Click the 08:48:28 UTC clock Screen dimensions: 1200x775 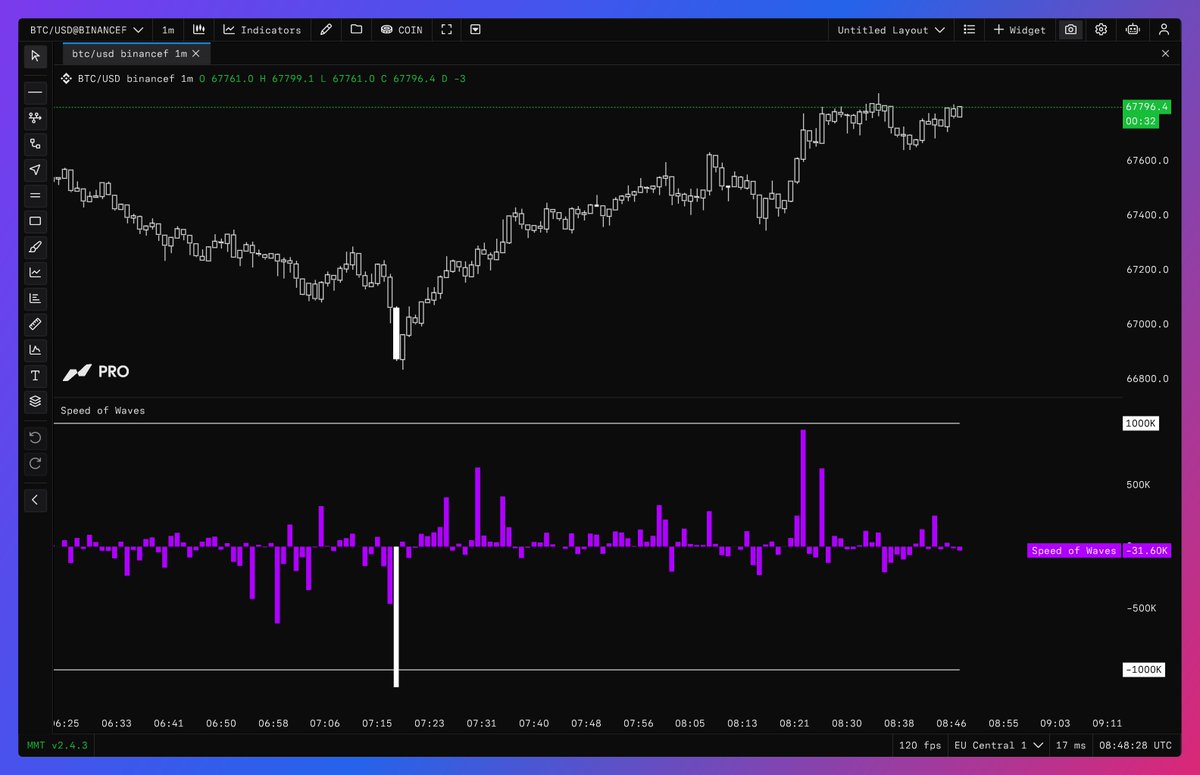(1137, 745)
